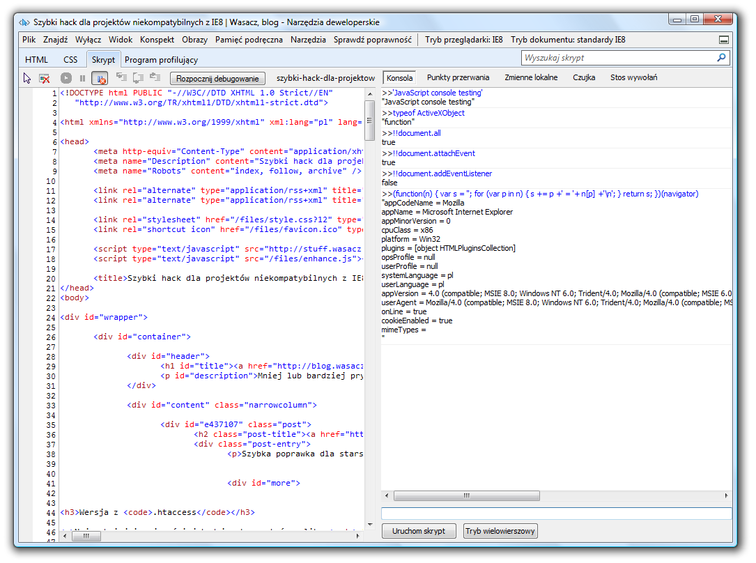The width and height of the screenshot is (756, 563).
Task: Open Tryb przeglądarki: IE8 dropdown menu
Action: tap(463, 40)
